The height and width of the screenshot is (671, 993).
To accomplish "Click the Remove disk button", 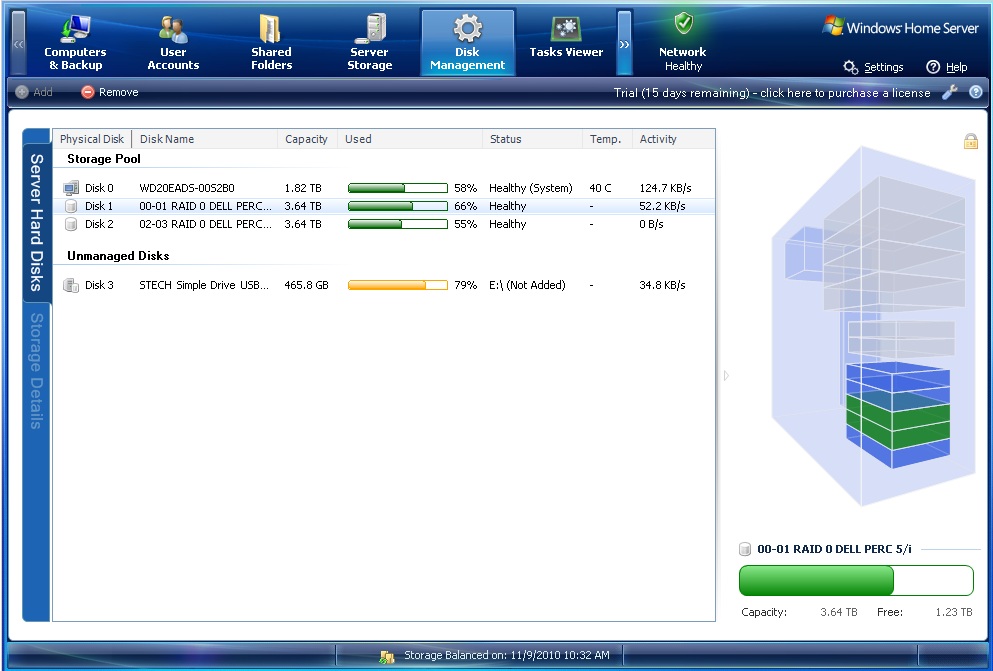I will 110,92.
